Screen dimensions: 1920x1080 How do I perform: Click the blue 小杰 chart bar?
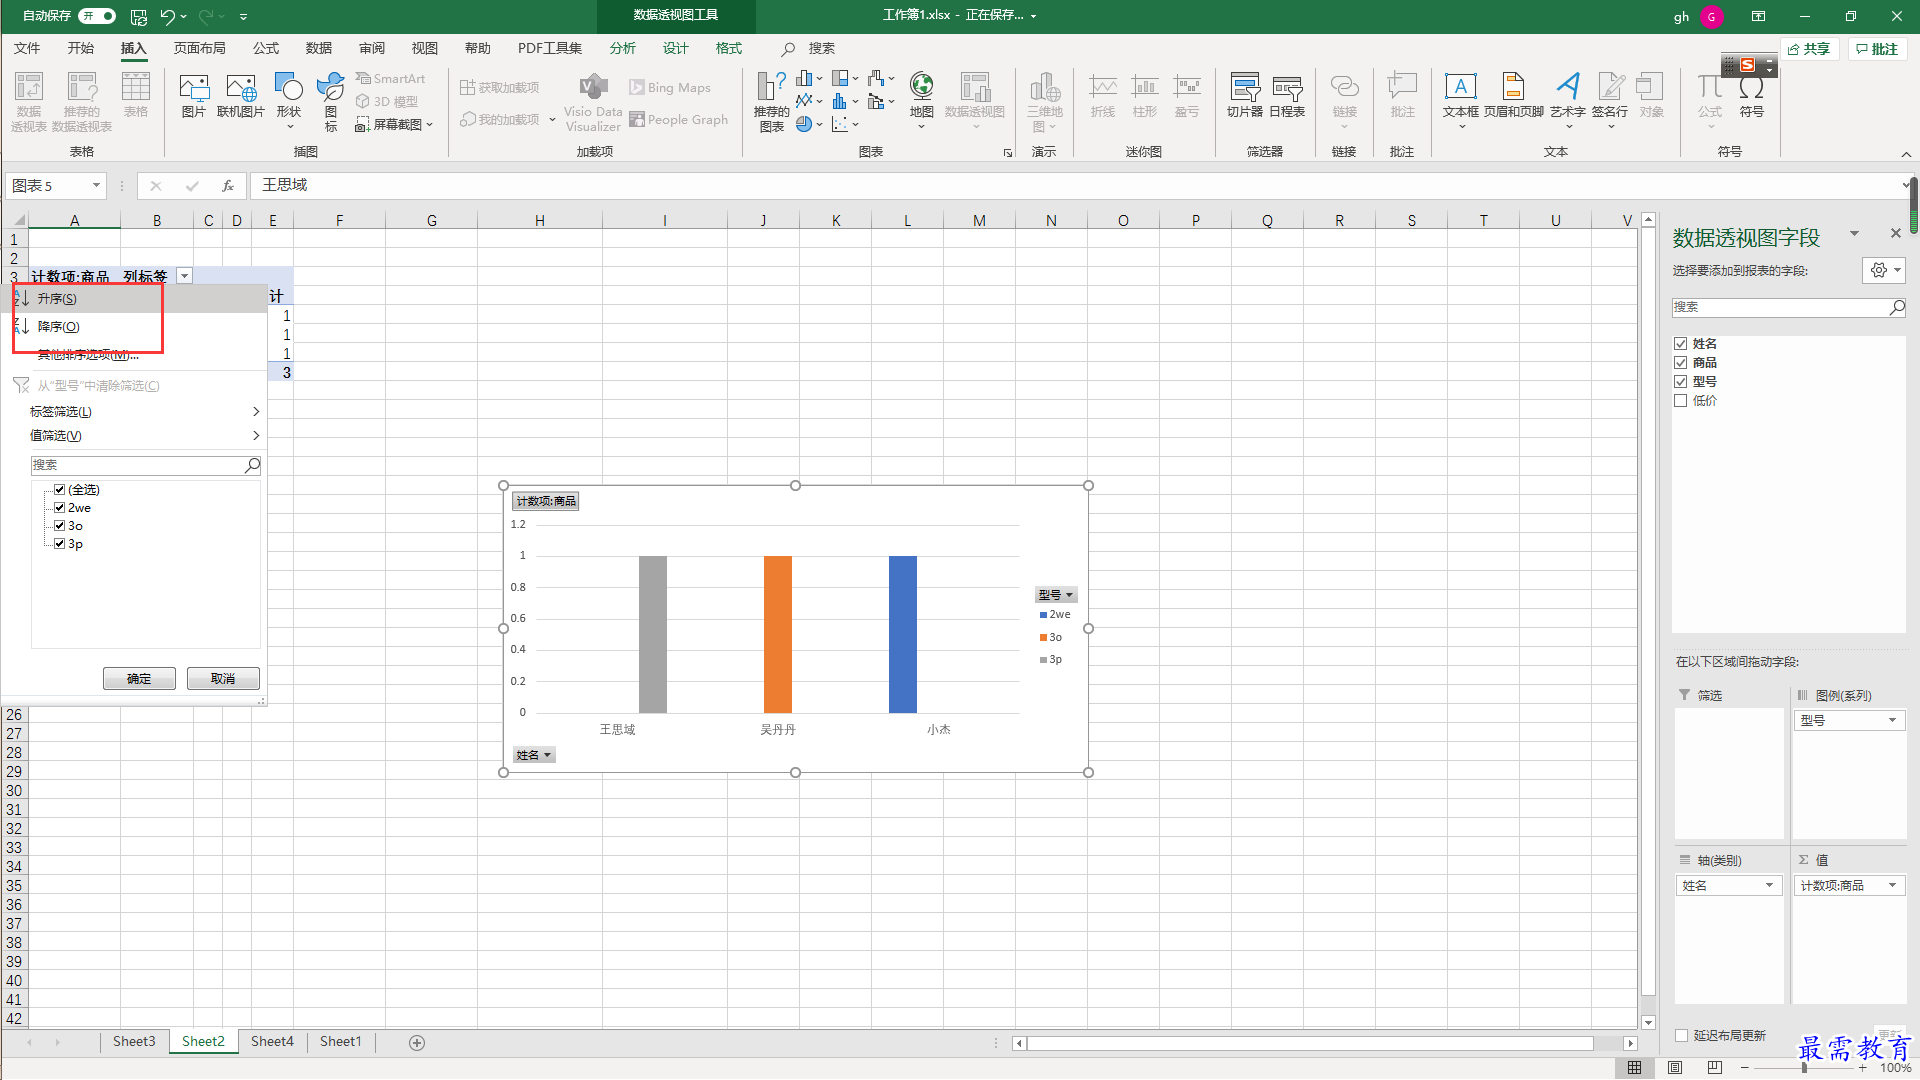click(903, 634)
